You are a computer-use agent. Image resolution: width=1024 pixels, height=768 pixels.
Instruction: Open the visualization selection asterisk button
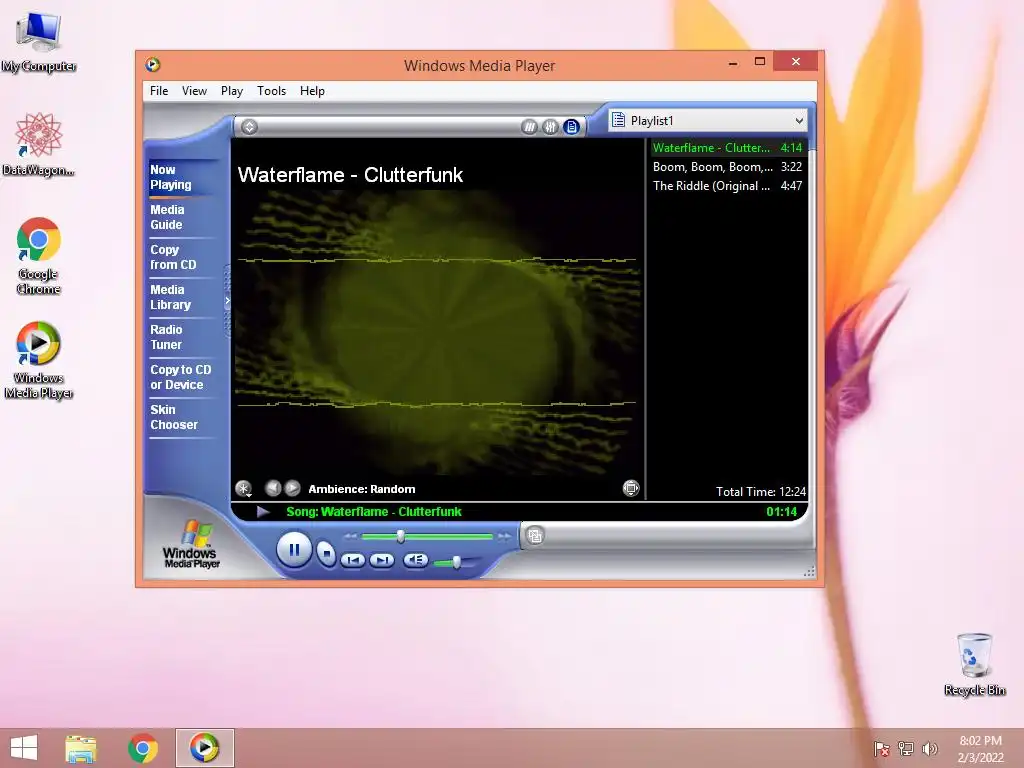[244, 488]
